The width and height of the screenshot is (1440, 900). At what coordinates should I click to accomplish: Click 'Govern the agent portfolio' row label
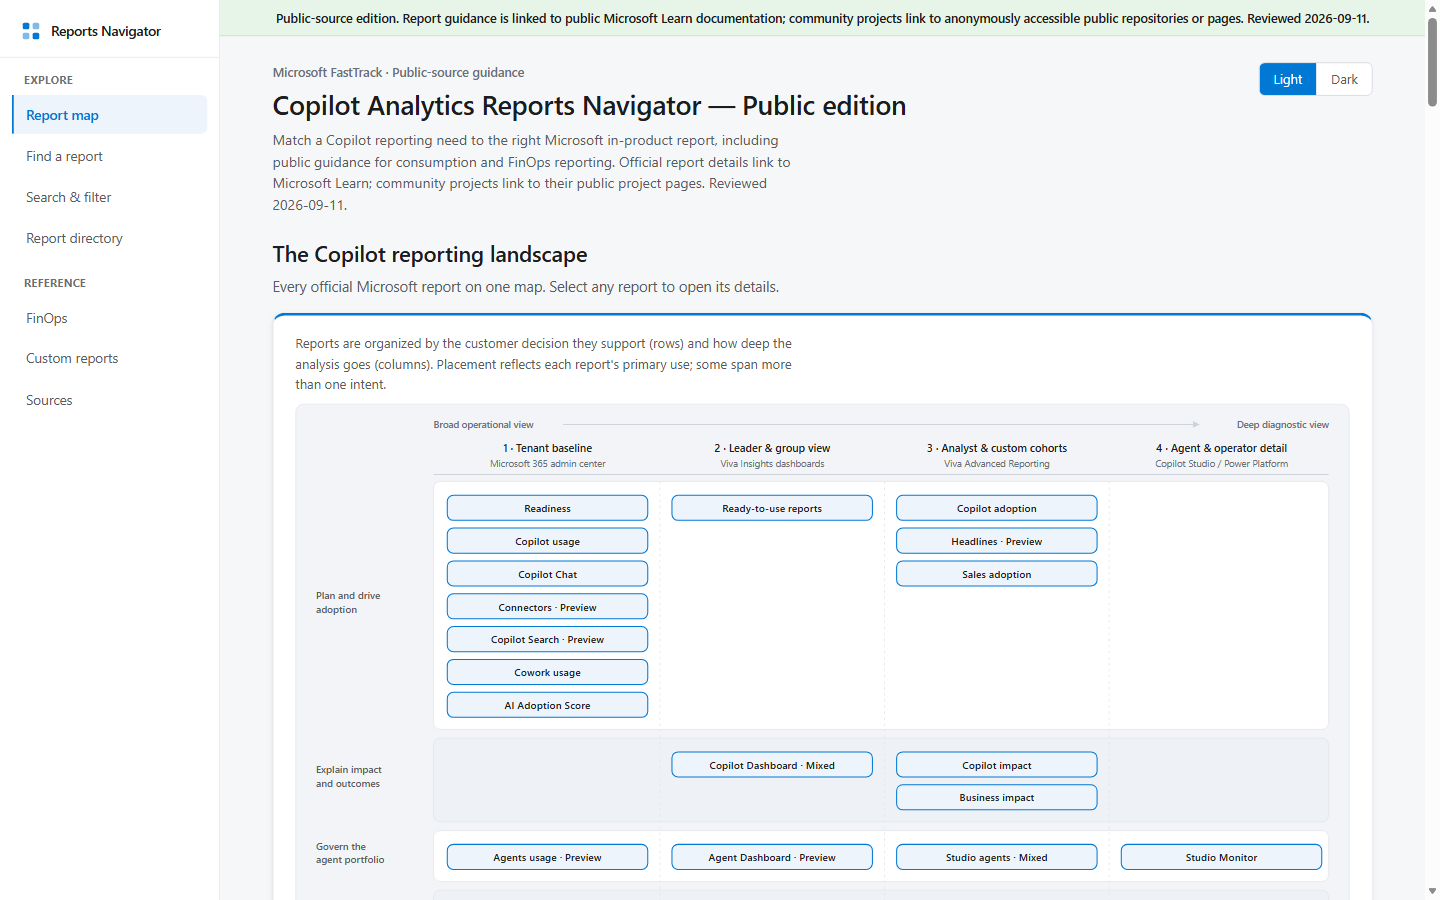pyautogui.click(x=350, y=853)
